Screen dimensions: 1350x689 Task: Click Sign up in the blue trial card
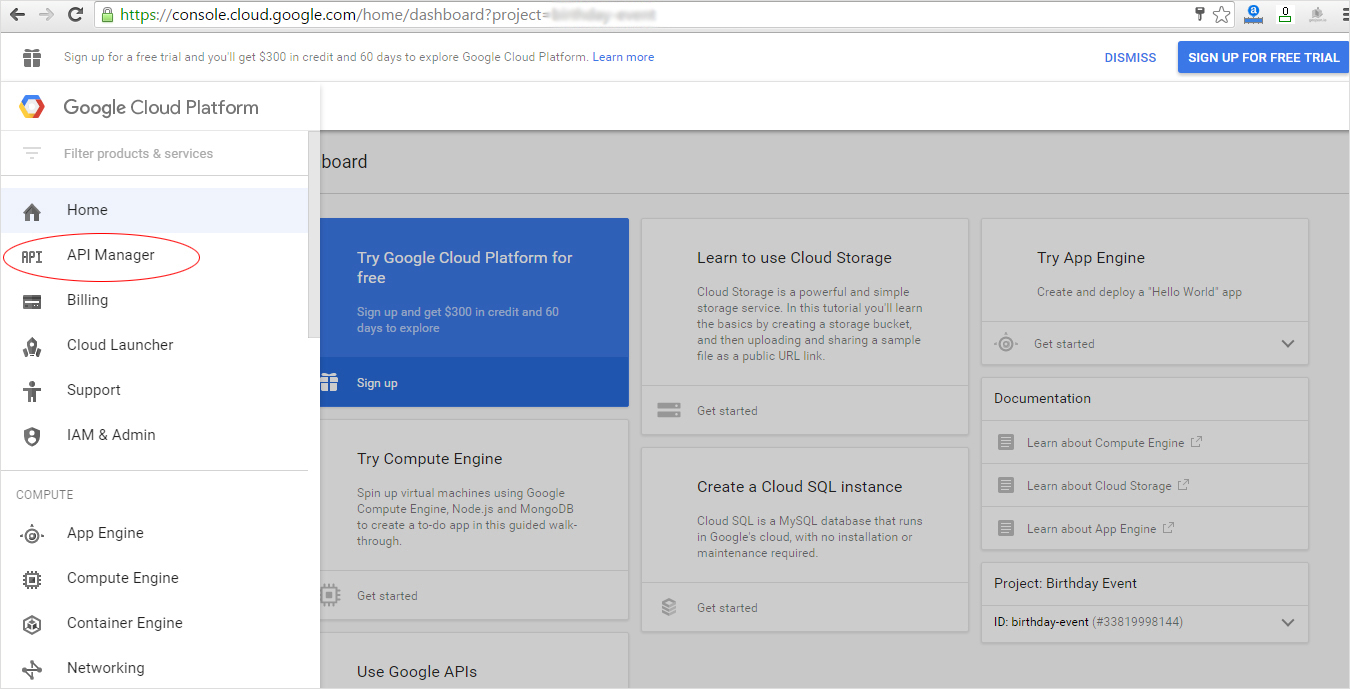[377, 383]
